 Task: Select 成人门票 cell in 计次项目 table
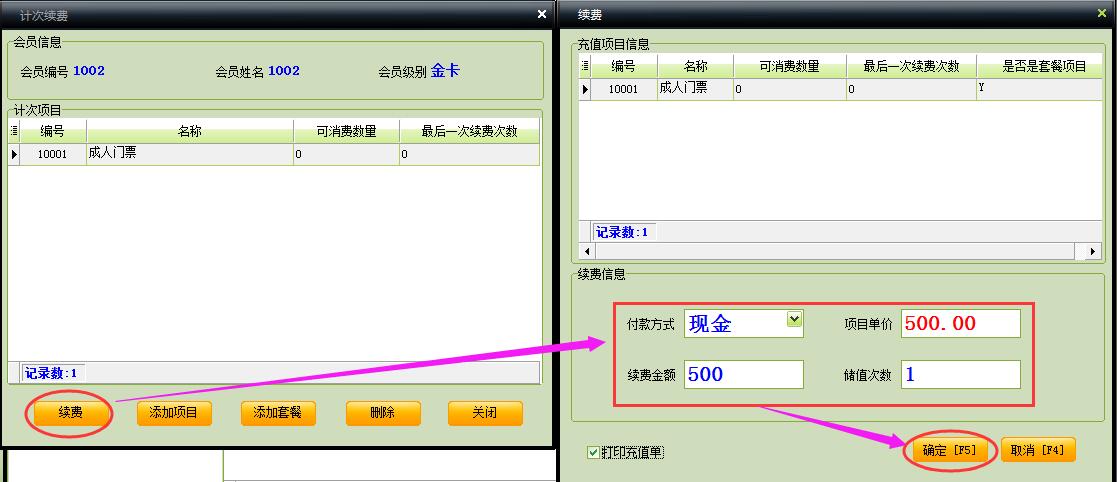click(190, 154)
